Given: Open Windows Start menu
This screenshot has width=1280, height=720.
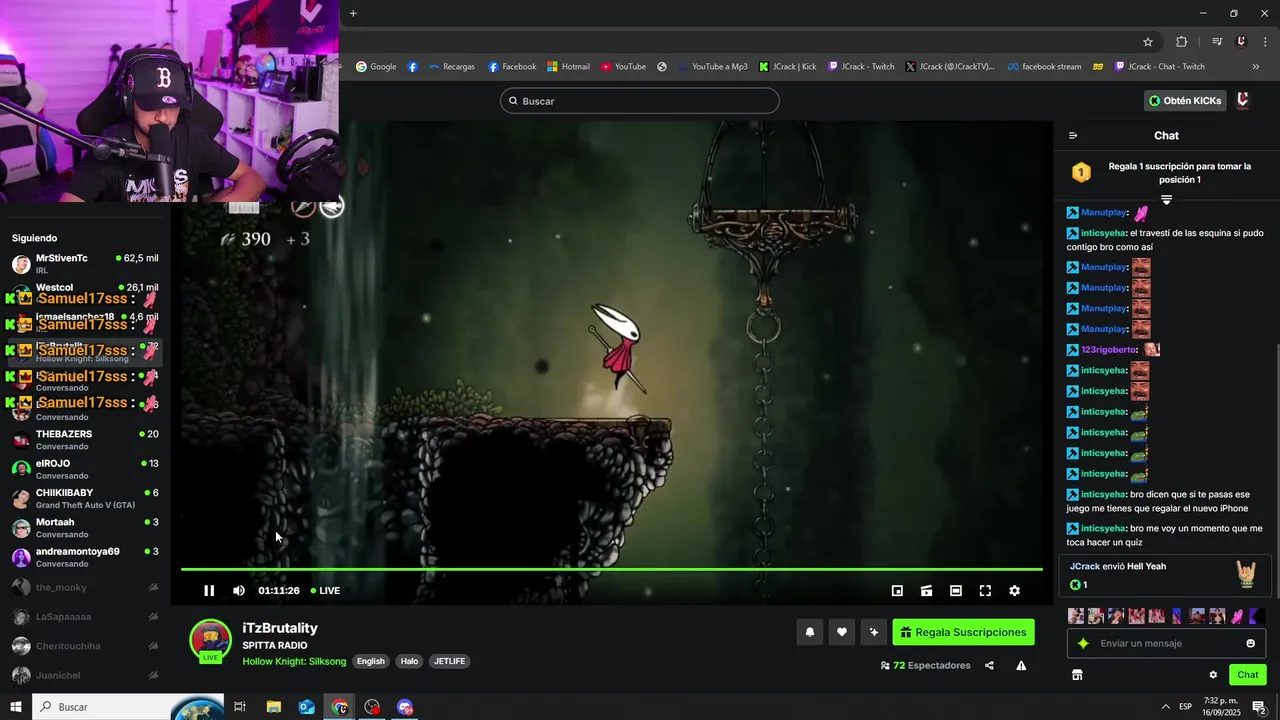Looking at the screenshot, I should pyautogui.click(x=15, y=707).
